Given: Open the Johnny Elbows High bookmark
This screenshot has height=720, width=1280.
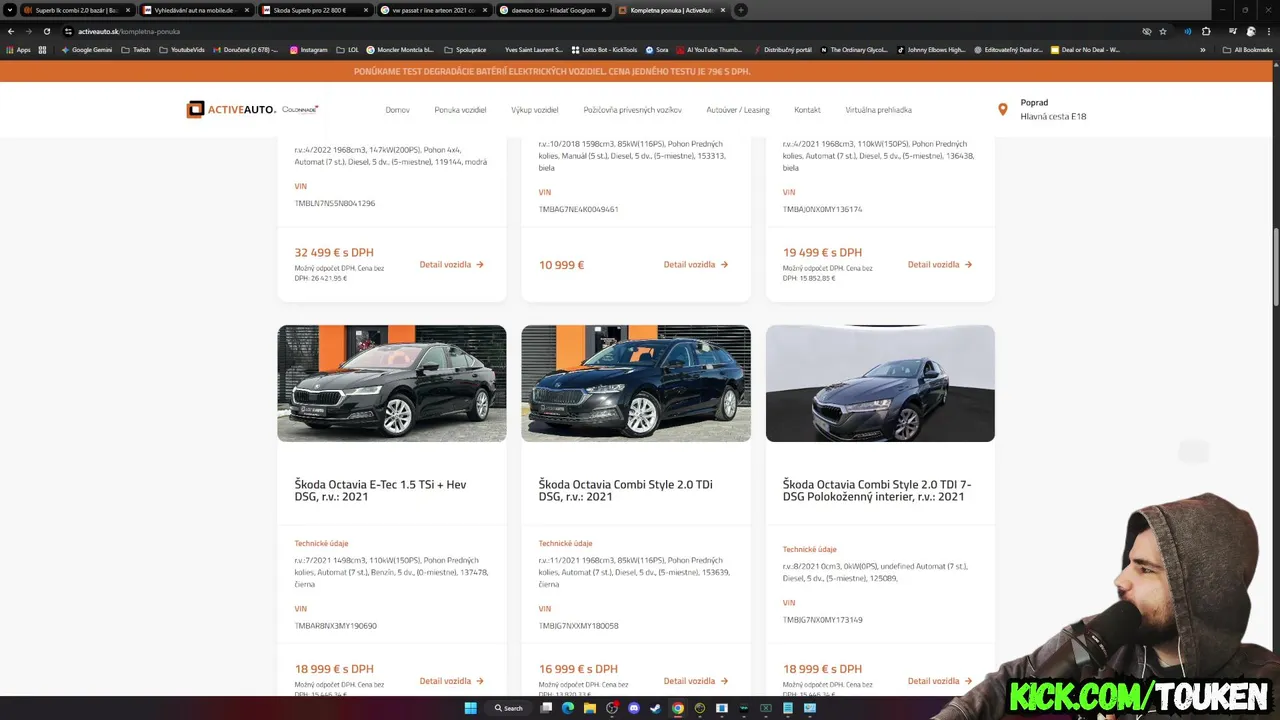Looking at the screenshot, I should pyautogui.click(x=931, y=49).
